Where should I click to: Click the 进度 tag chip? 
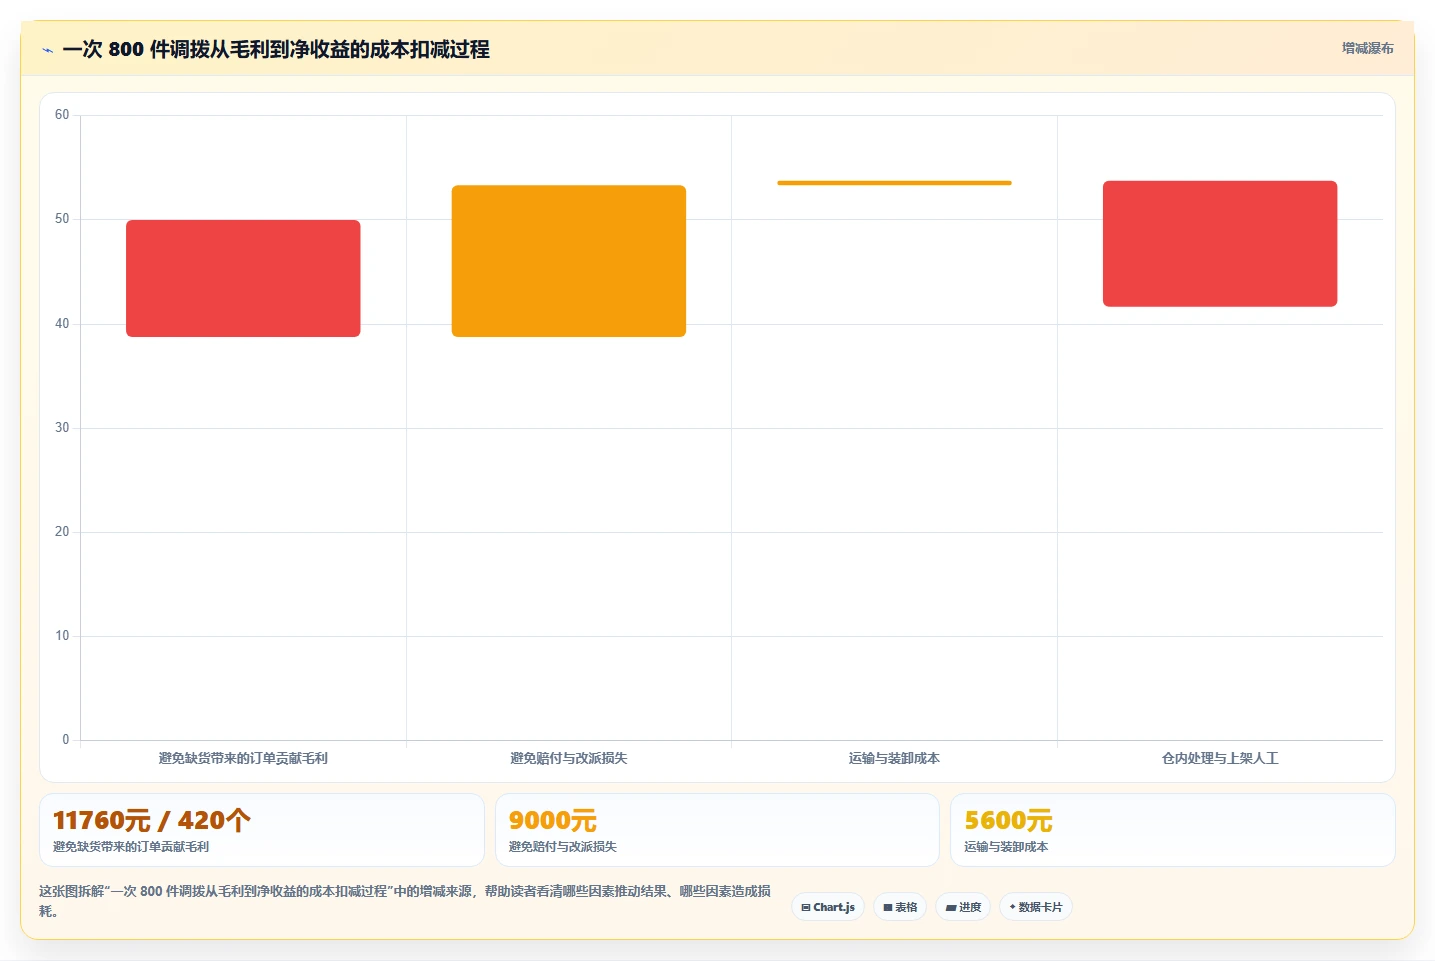click(963, 907)
